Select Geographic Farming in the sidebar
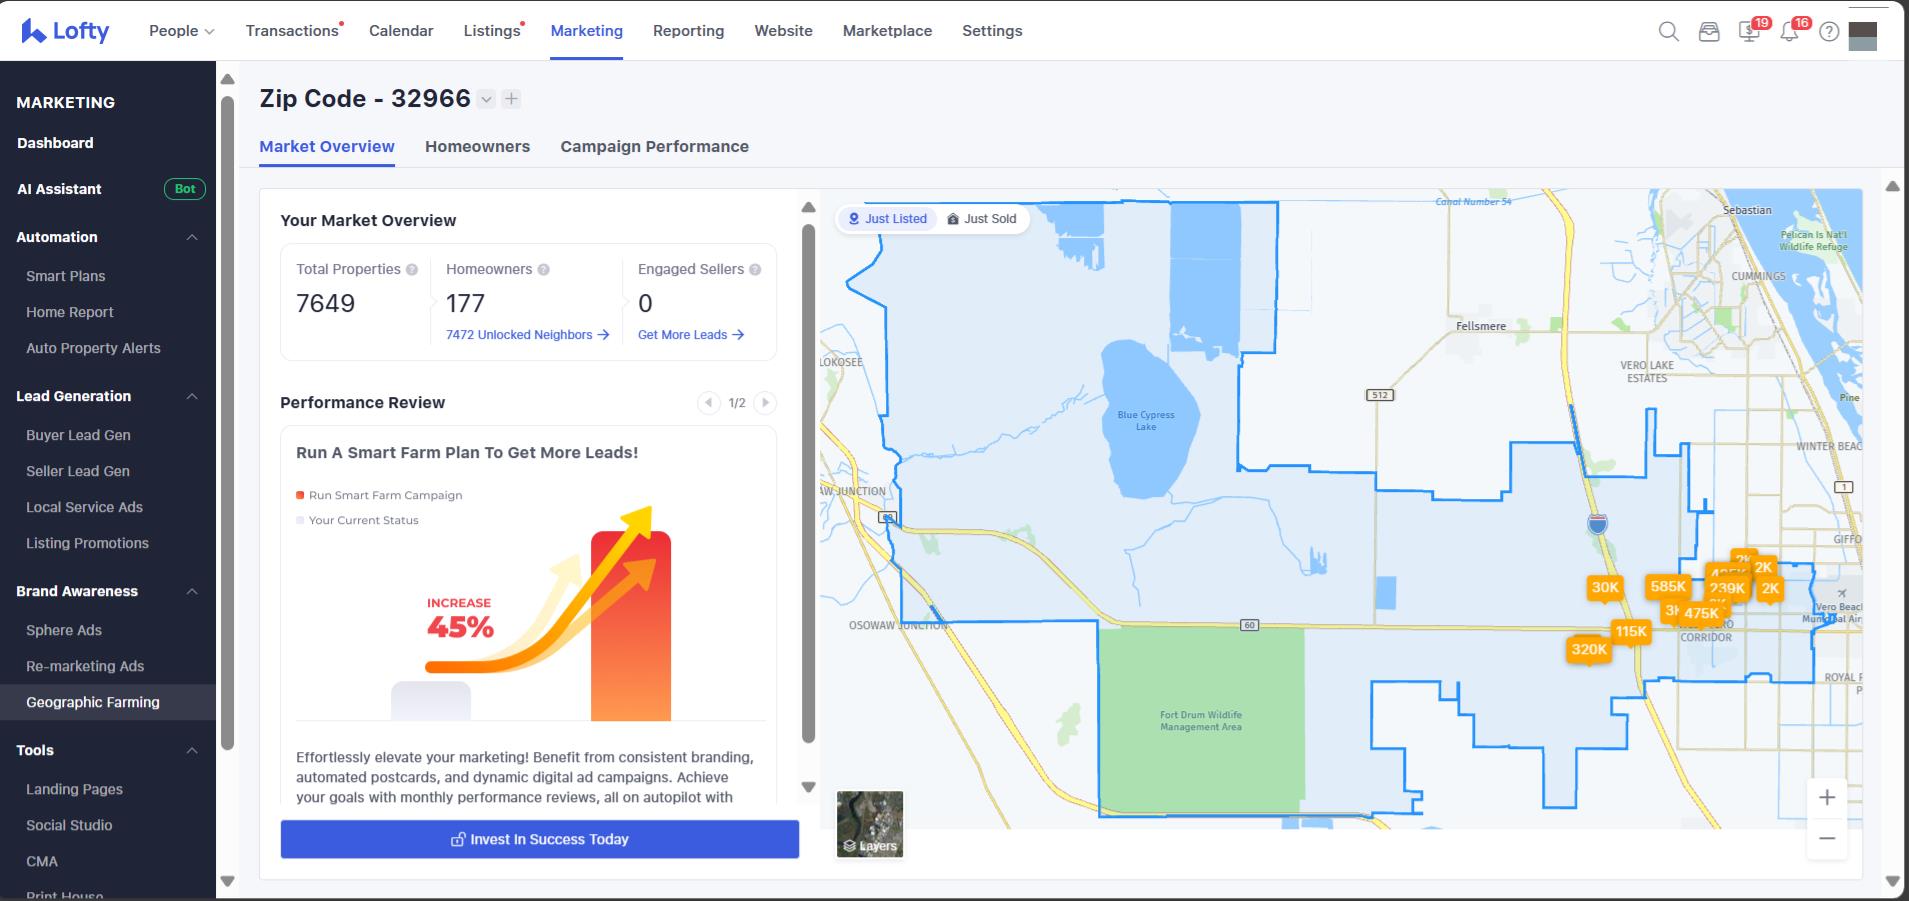The image size is (1909, 901). click(93, 702)
